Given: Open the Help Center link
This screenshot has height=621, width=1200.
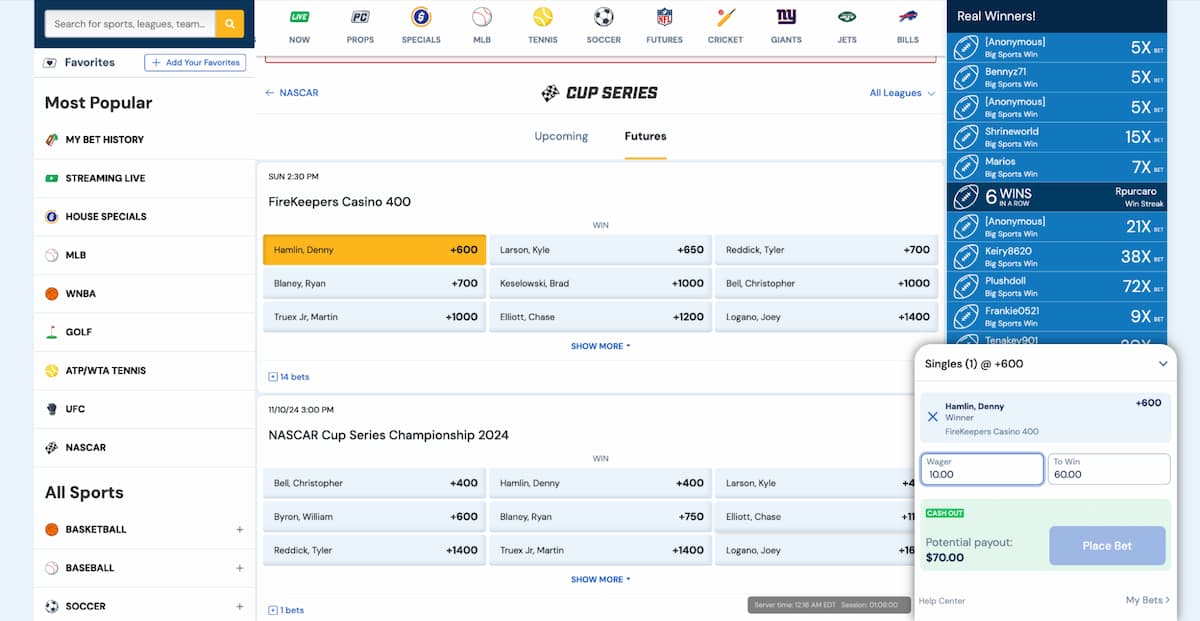Looking at the screenshot, I should tap(942, 601).
